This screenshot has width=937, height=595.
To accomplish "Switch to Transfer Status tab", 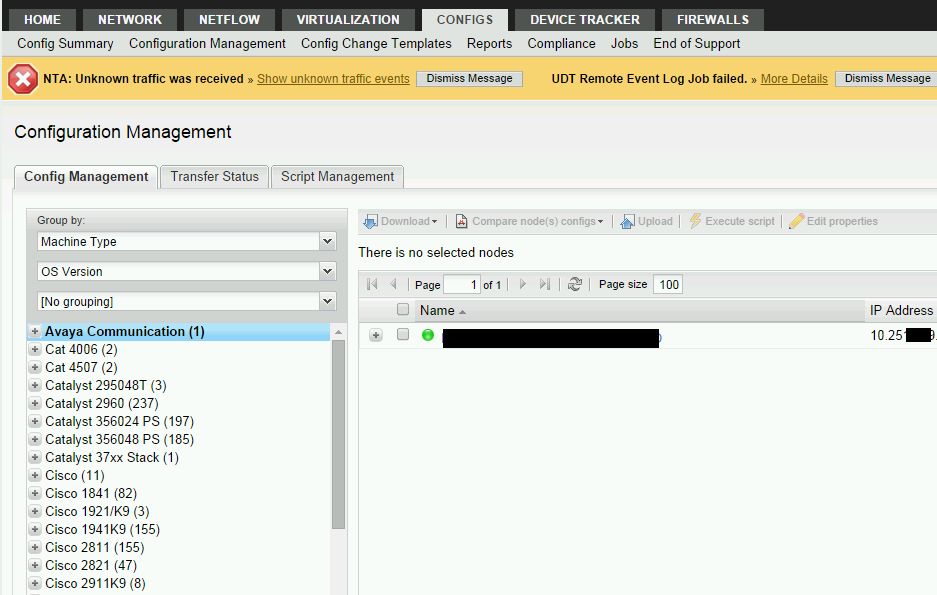I will click(x=215, y=177).
